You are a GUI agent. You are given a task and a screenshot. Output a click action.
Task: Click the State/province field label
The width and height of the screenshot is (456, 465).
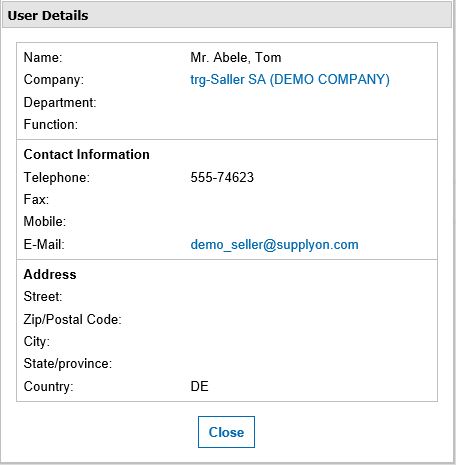(x=68, y=364)
